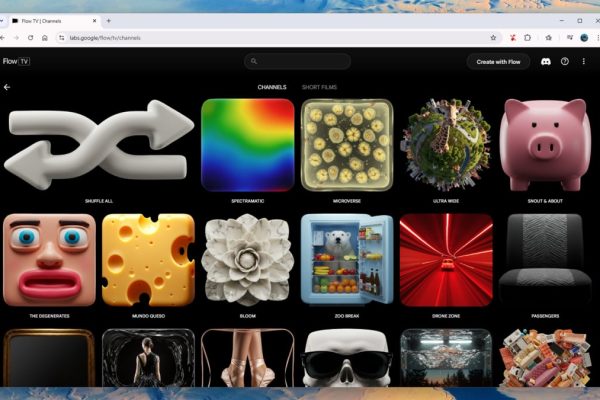
Task: Click the red extension icon in toolbar
Action: pyautogui.click(x=512, y=38)
